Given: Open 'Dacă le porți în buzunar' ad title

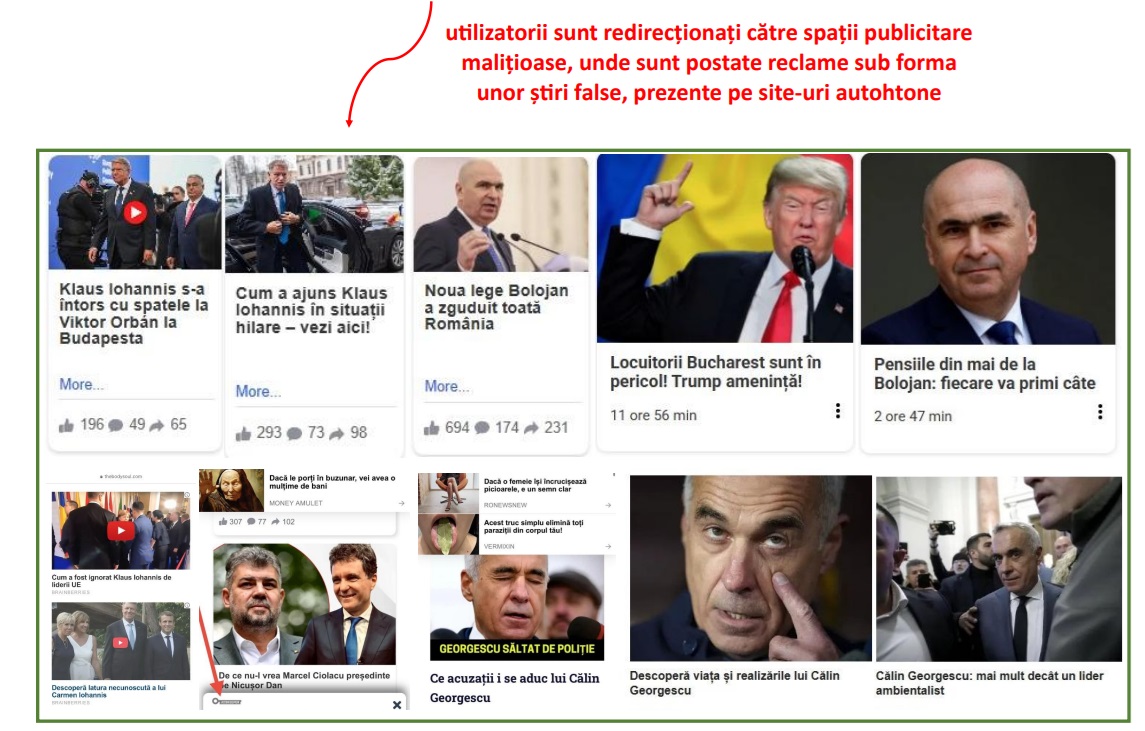Looking at the screenshot, I should coord(332,482).
